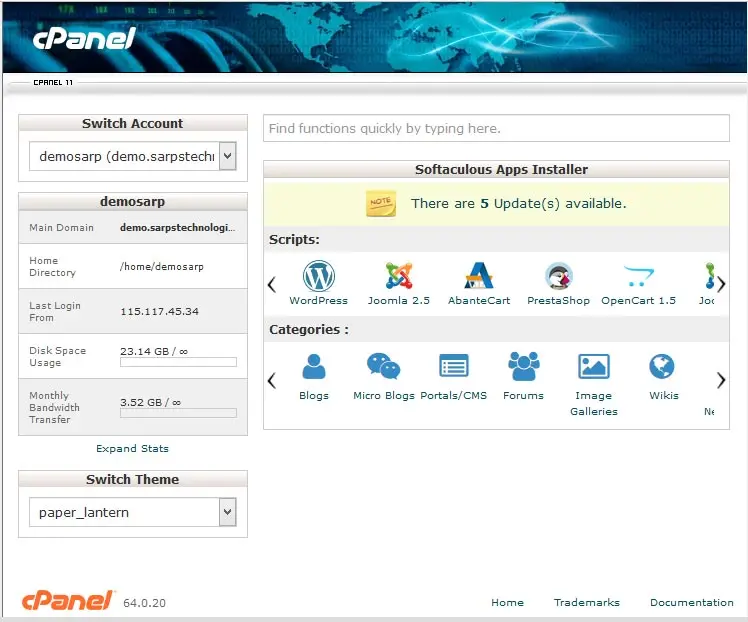Choose the OpenCart 1.5 icon
Image resolution: width=748 pixels, height=622 pixels.
point(638,277)
